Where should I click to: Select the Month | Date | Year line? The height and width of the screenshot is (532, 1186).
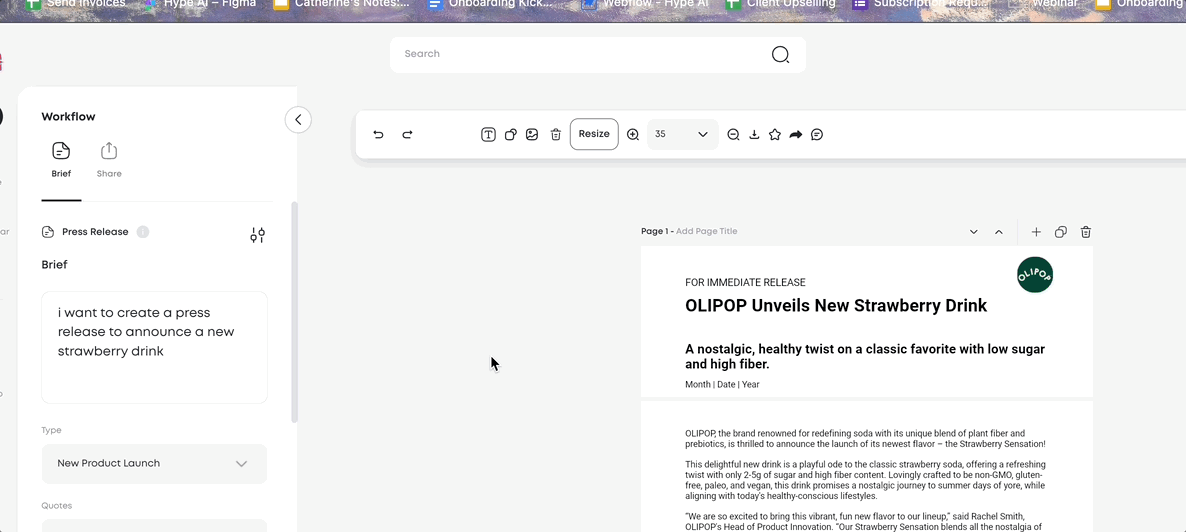722,384
